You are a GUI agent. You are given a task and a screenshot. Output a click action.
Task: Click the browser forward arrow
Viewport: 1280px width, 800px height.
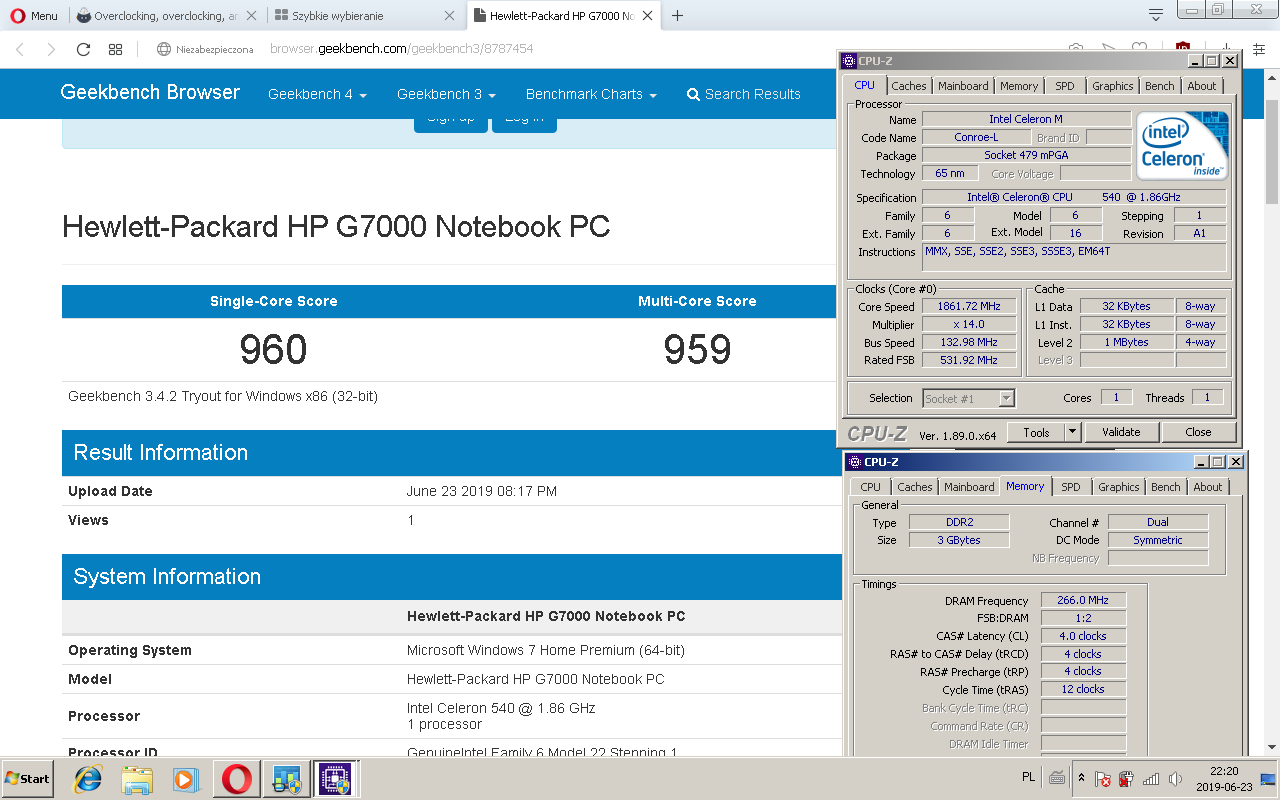point(51,49)
